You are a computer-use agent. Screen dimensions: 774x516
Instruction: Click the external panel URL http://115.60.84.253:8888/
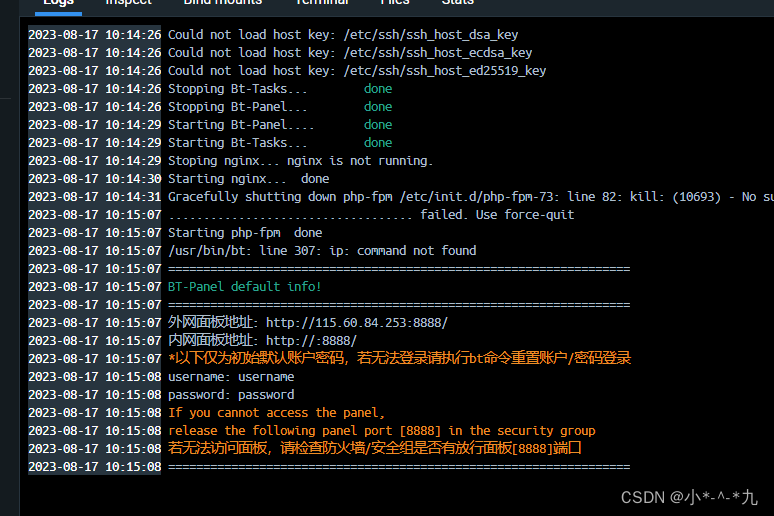pos(357,323)
